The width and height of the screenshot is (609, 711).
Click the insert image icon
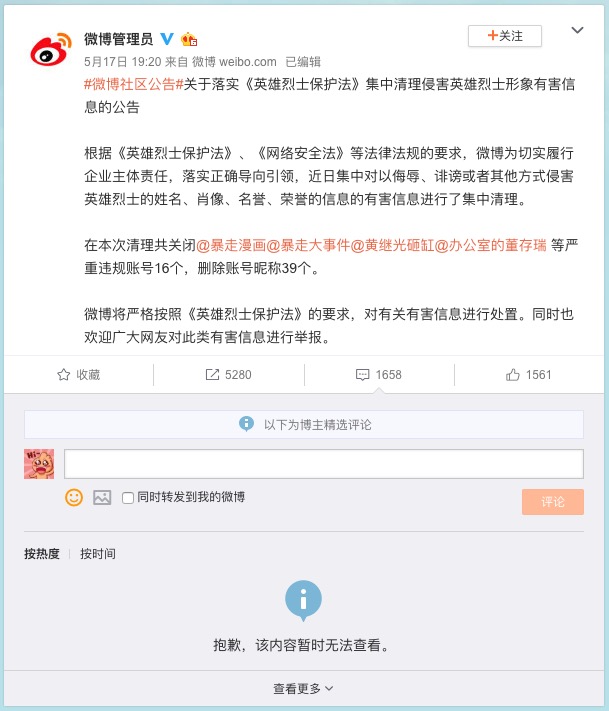tap(102, 497)
